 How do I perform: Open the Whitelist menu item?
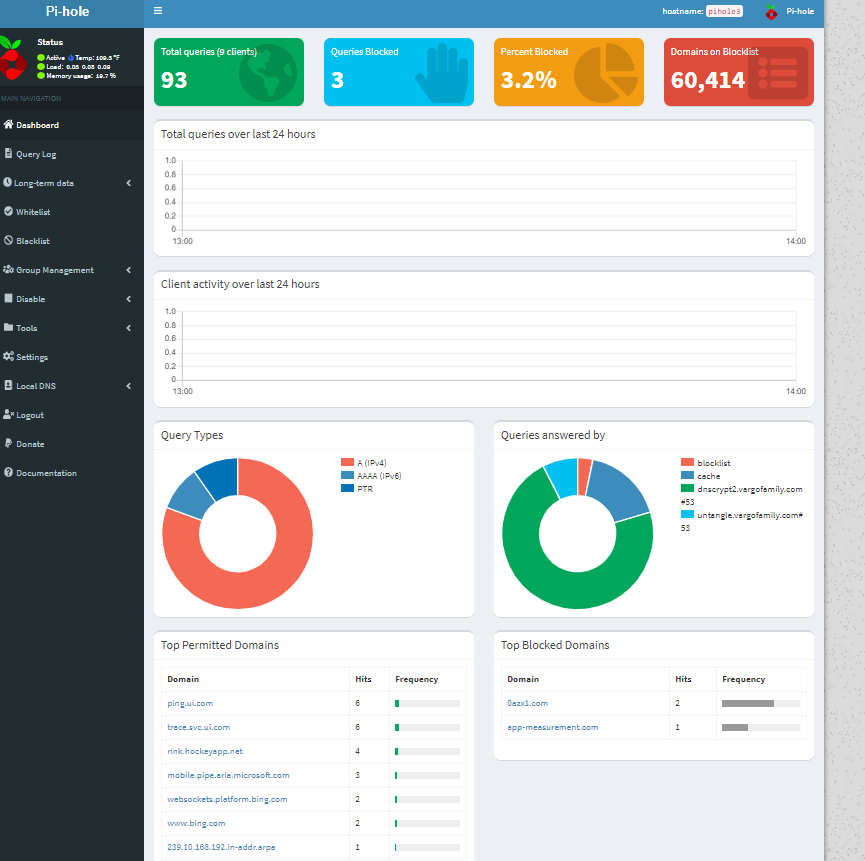(x=72, y=212)
